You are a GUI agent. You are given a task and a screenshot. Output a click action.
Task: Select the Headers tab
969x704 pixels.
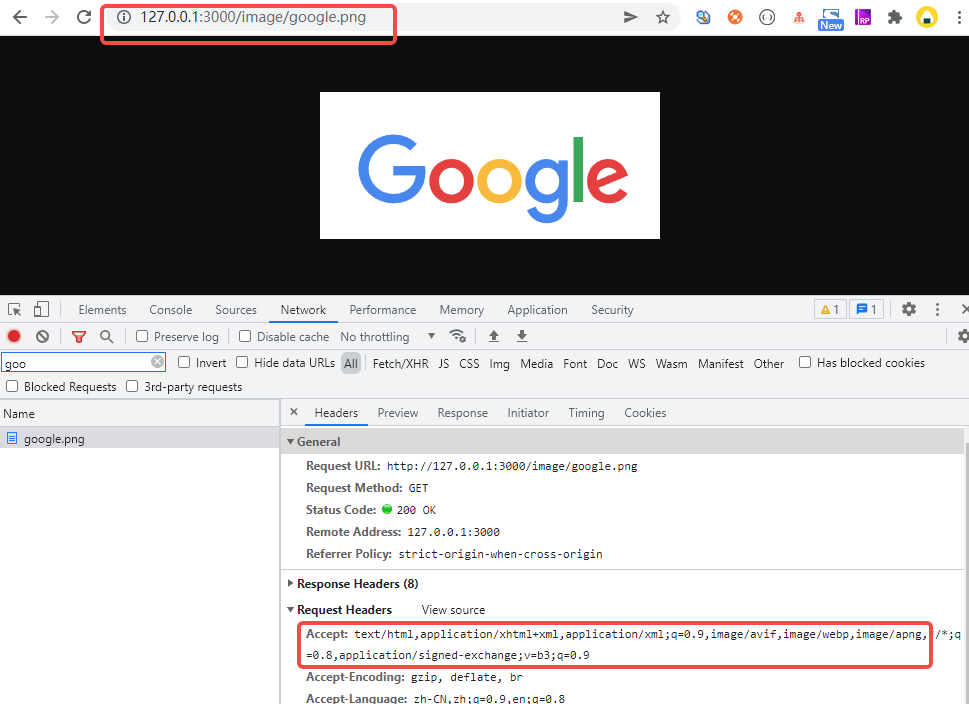[x=336, y=413]
